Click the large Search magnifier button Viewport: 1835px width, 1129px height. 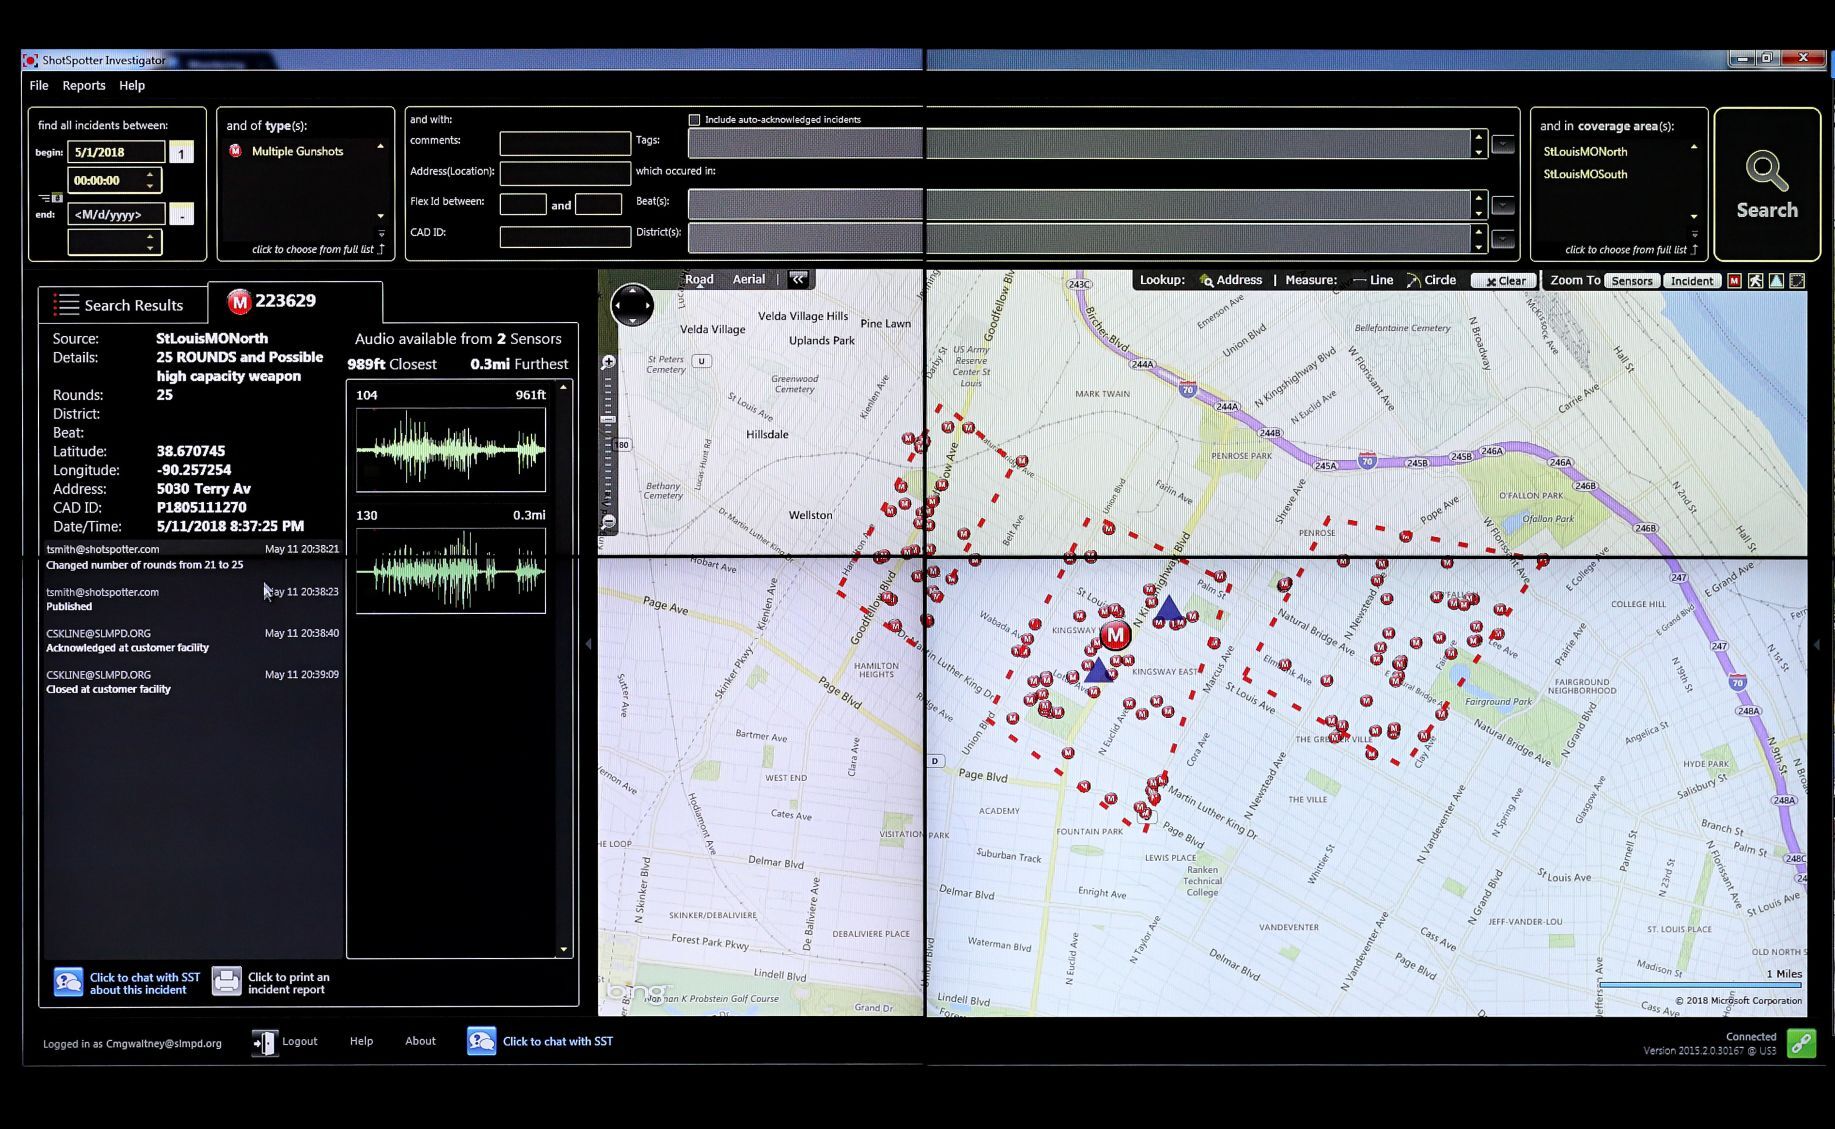click(x=1767, y=185)
